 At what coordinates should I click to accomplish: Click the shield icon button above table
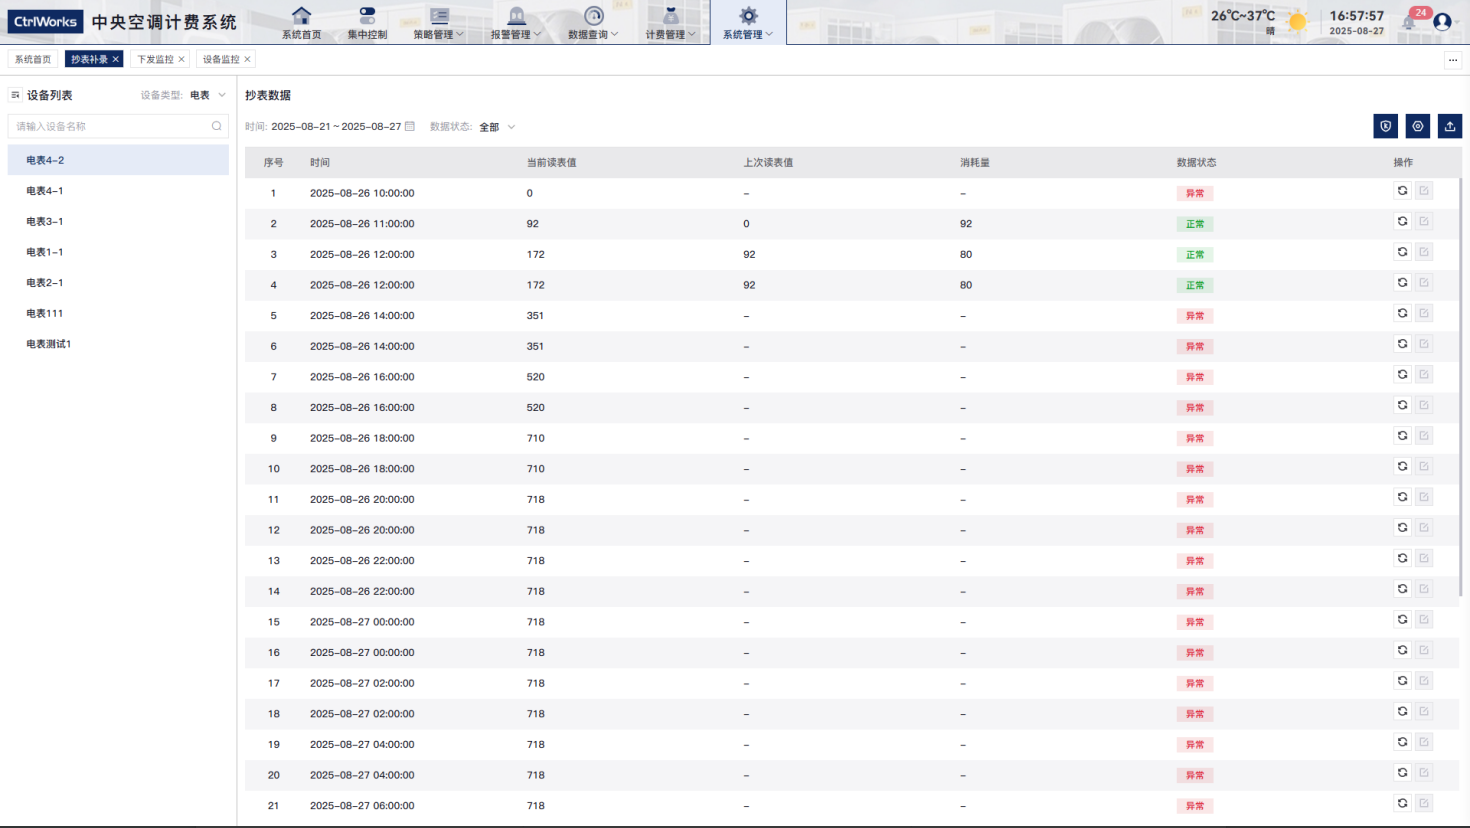coord(1385,126)
